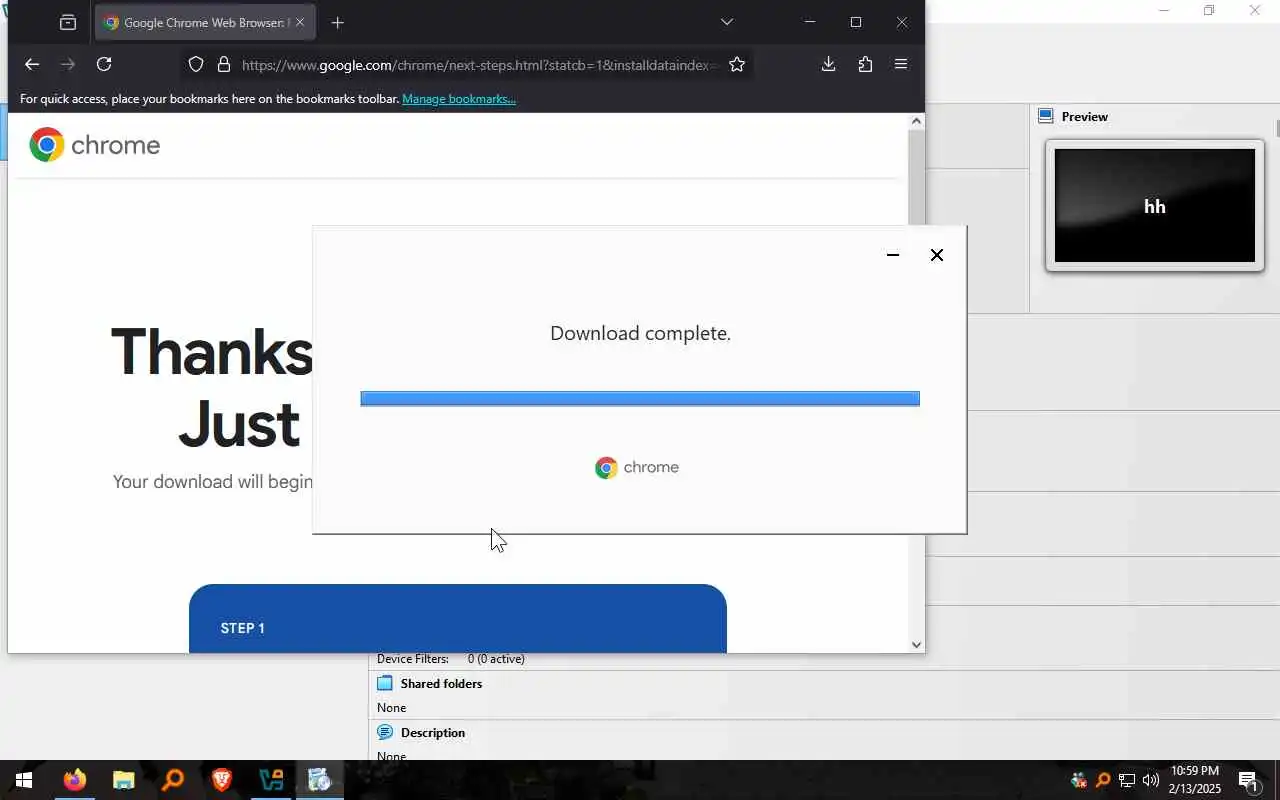Open a new Firefox tab
The width and height of the screenshot is (1280, 800).
(x=338, y=22)
